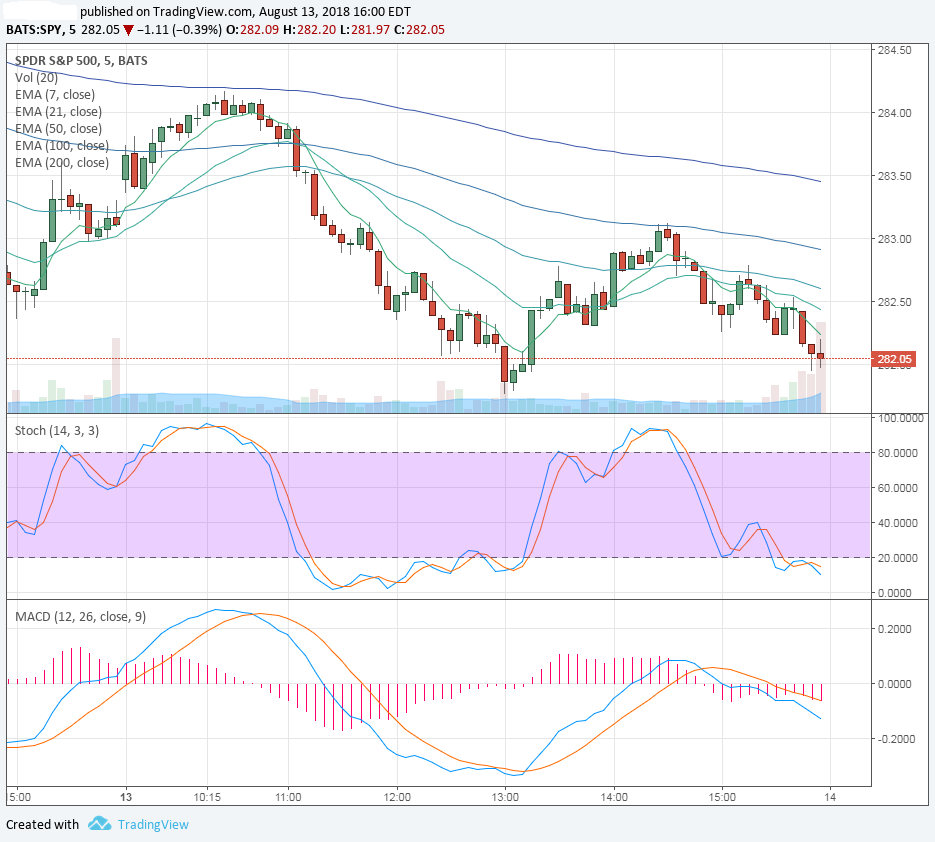Click the 20.0000 stochastic axis label
Viewport: 935px width, 842px height.
pos(897,558)
